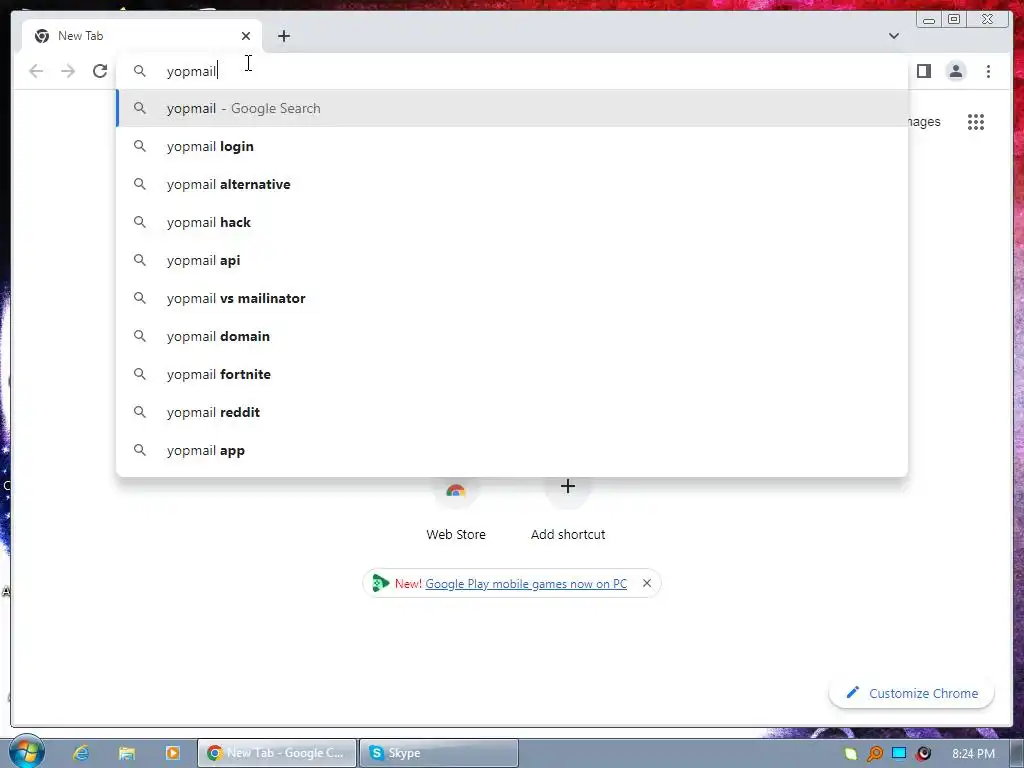
Task: Open the Chrome profile avatar
Action: click(x=955, y=71)
